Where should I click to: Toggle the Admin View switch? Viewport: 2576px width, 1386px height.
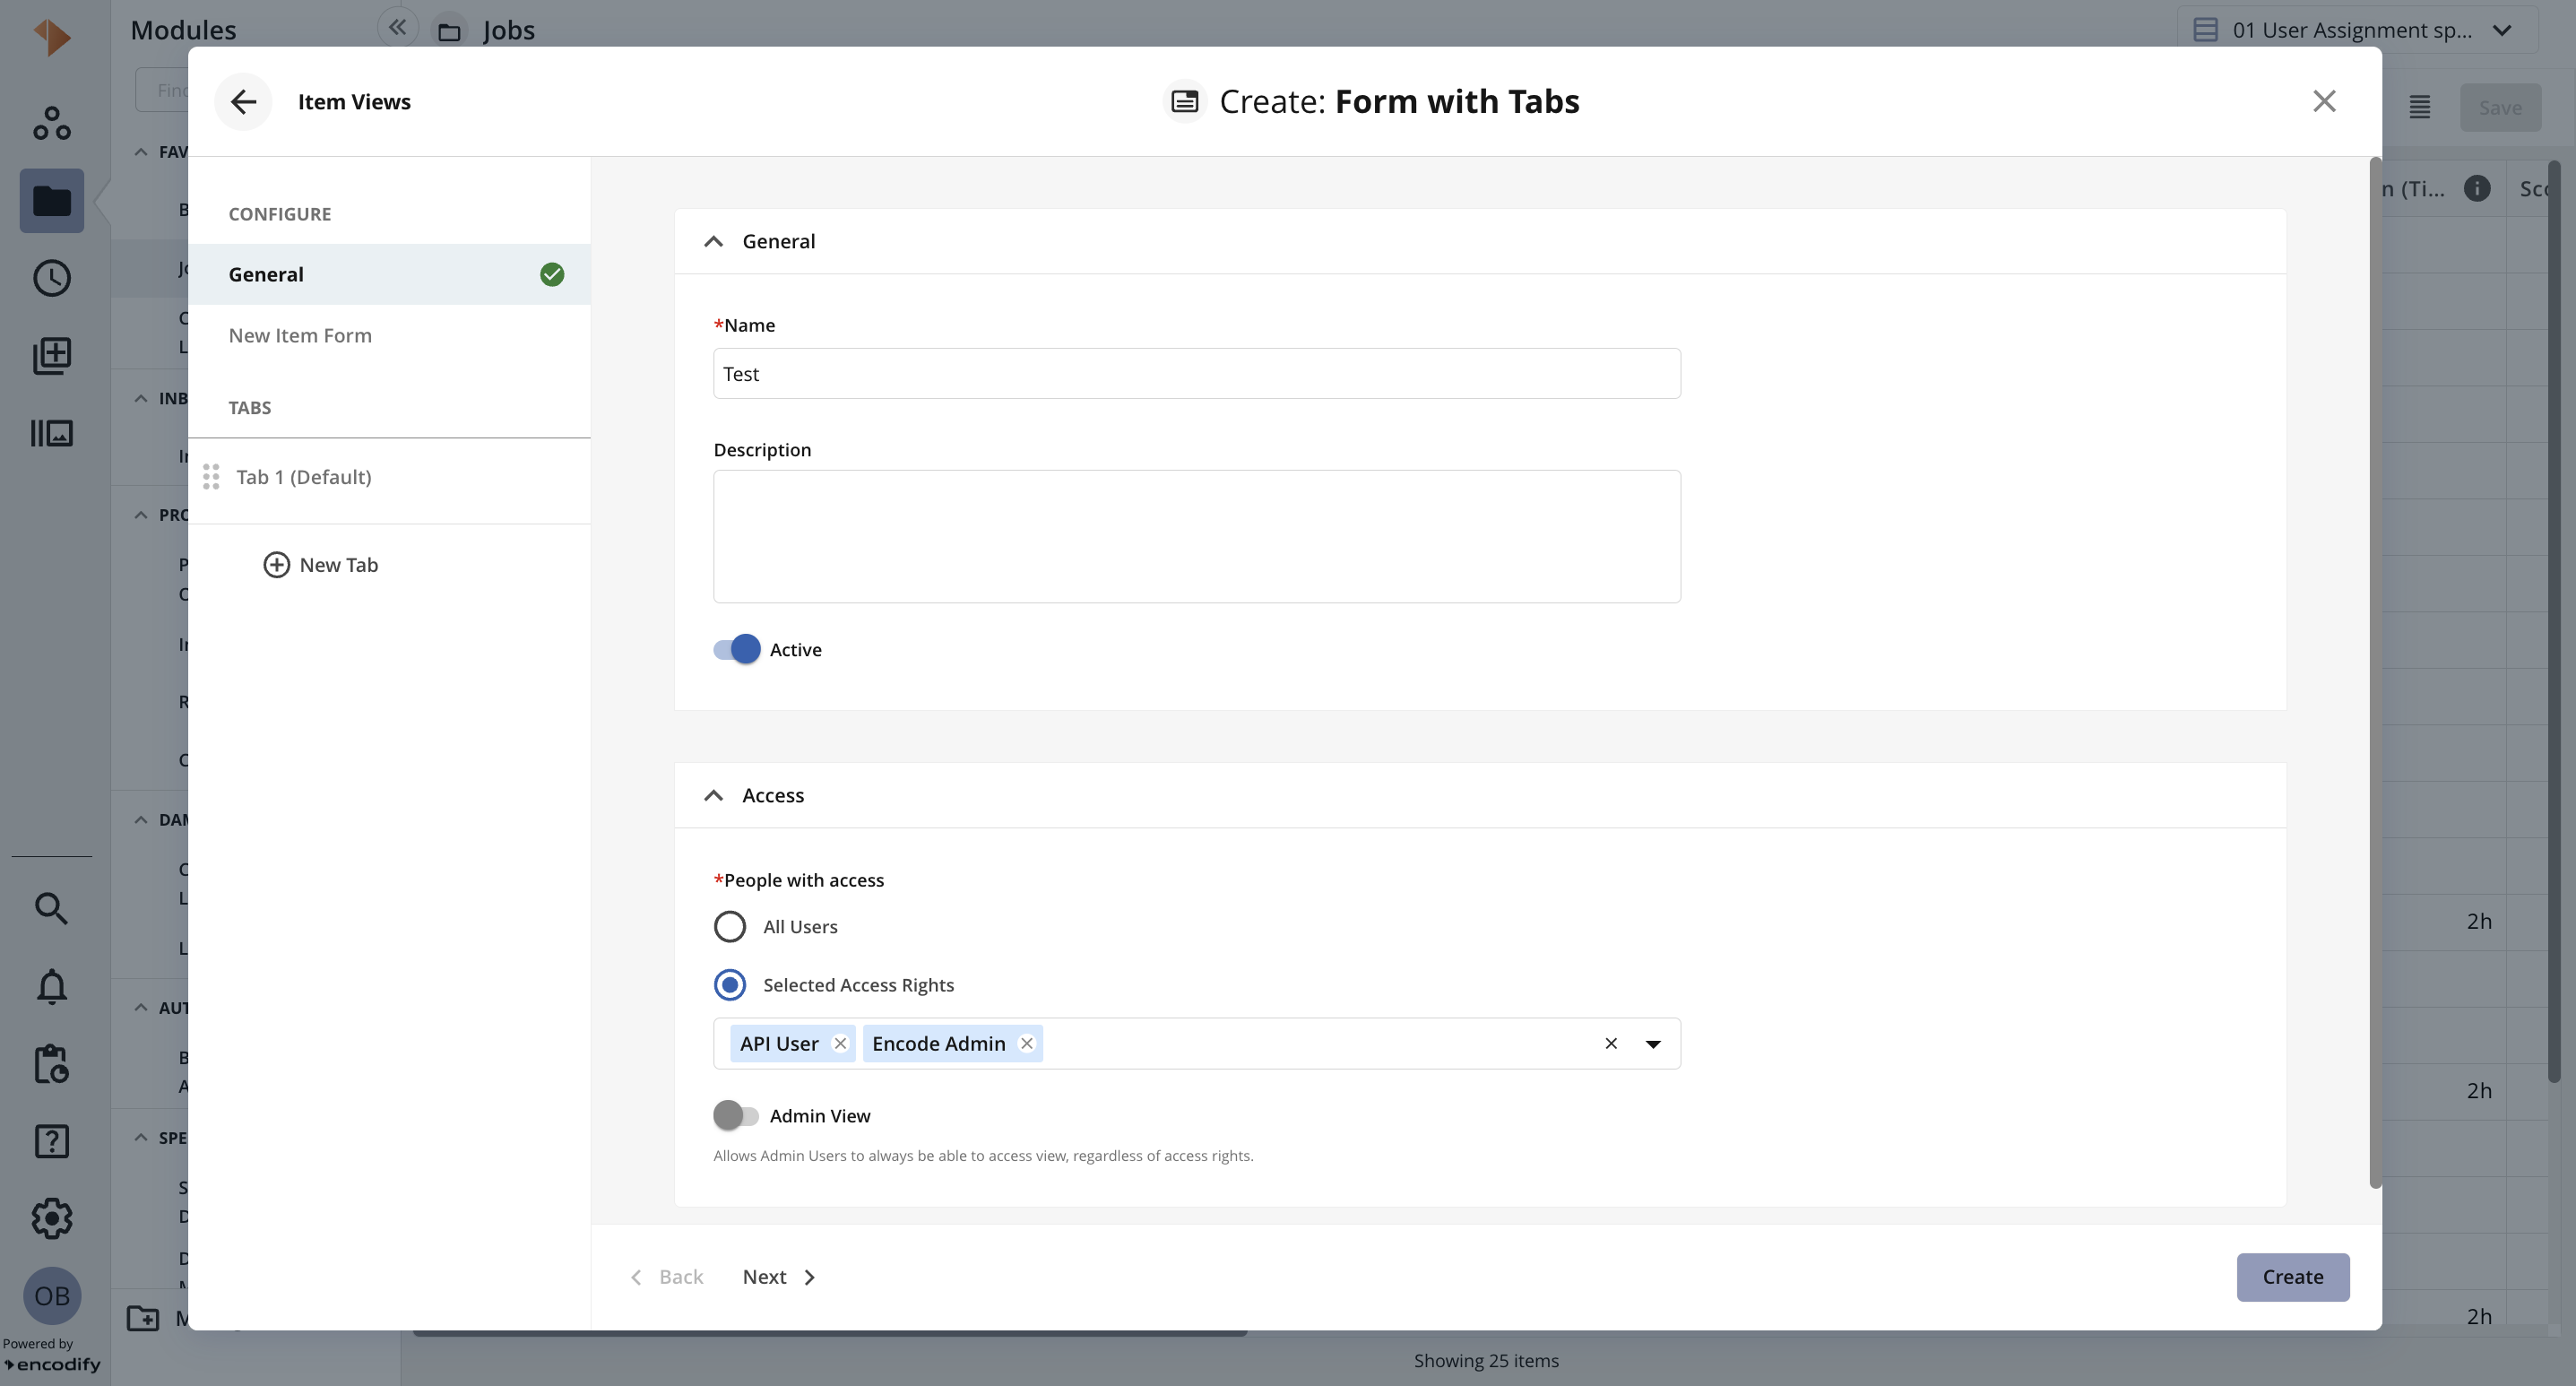click(x=737, y=1115)
